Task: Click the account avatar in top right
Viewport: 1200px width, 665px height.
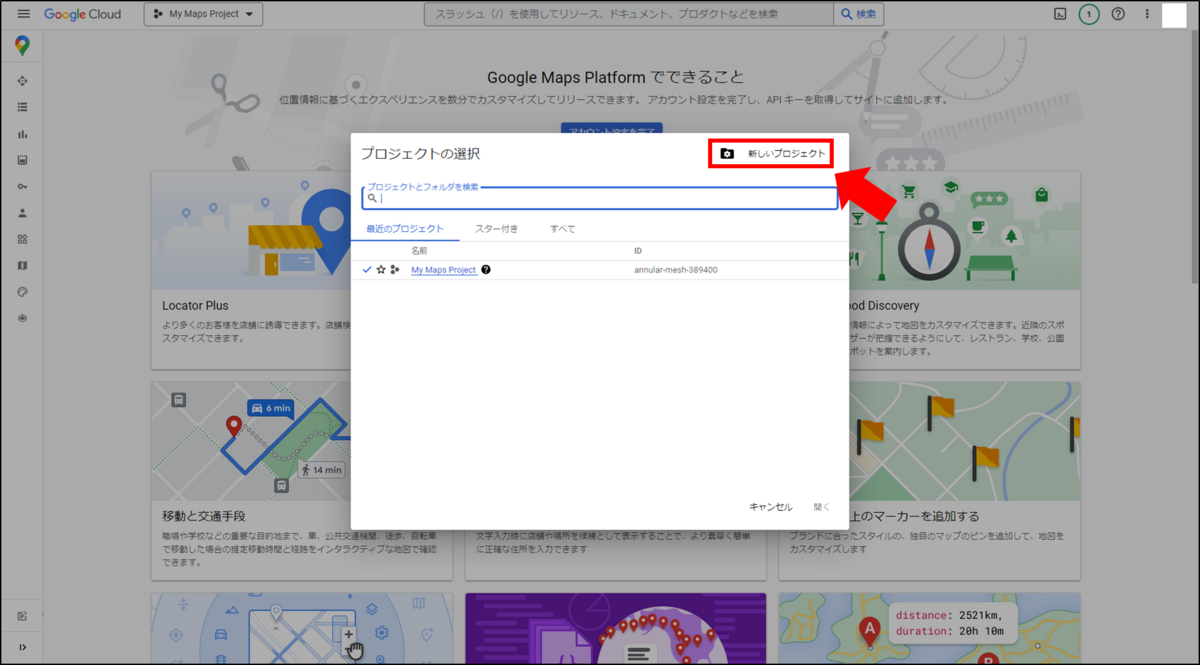Action: (x=1175, y=15)
